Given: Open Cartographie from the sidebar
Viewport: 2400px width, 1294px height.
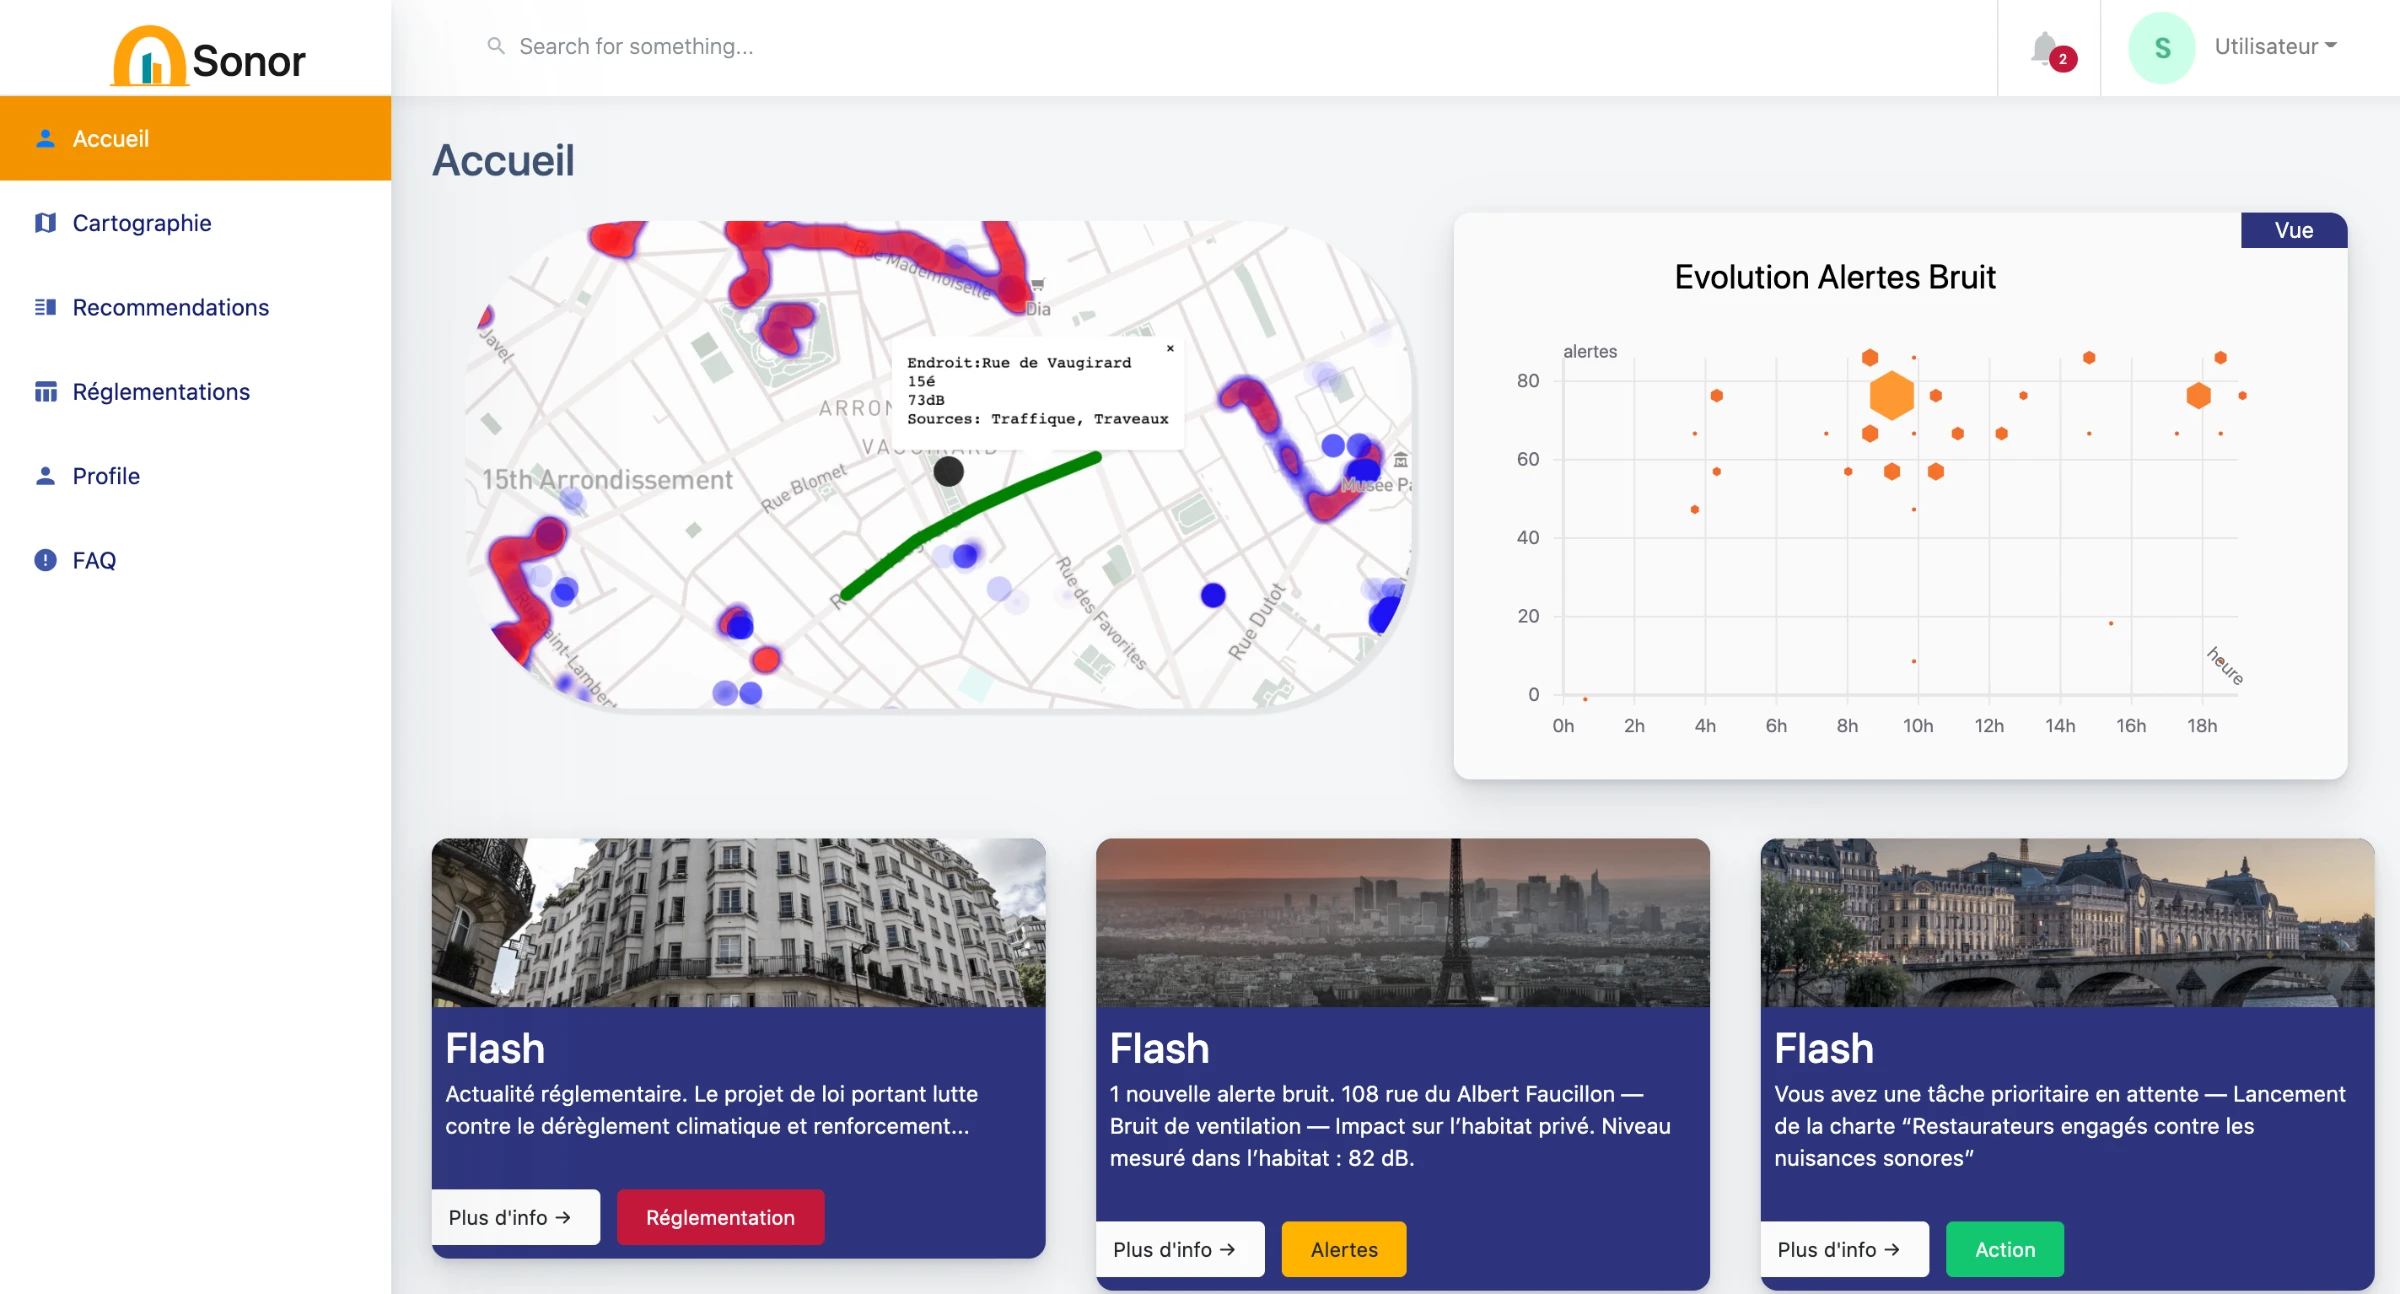Looking at the screenshot, I should click(195, 223).
